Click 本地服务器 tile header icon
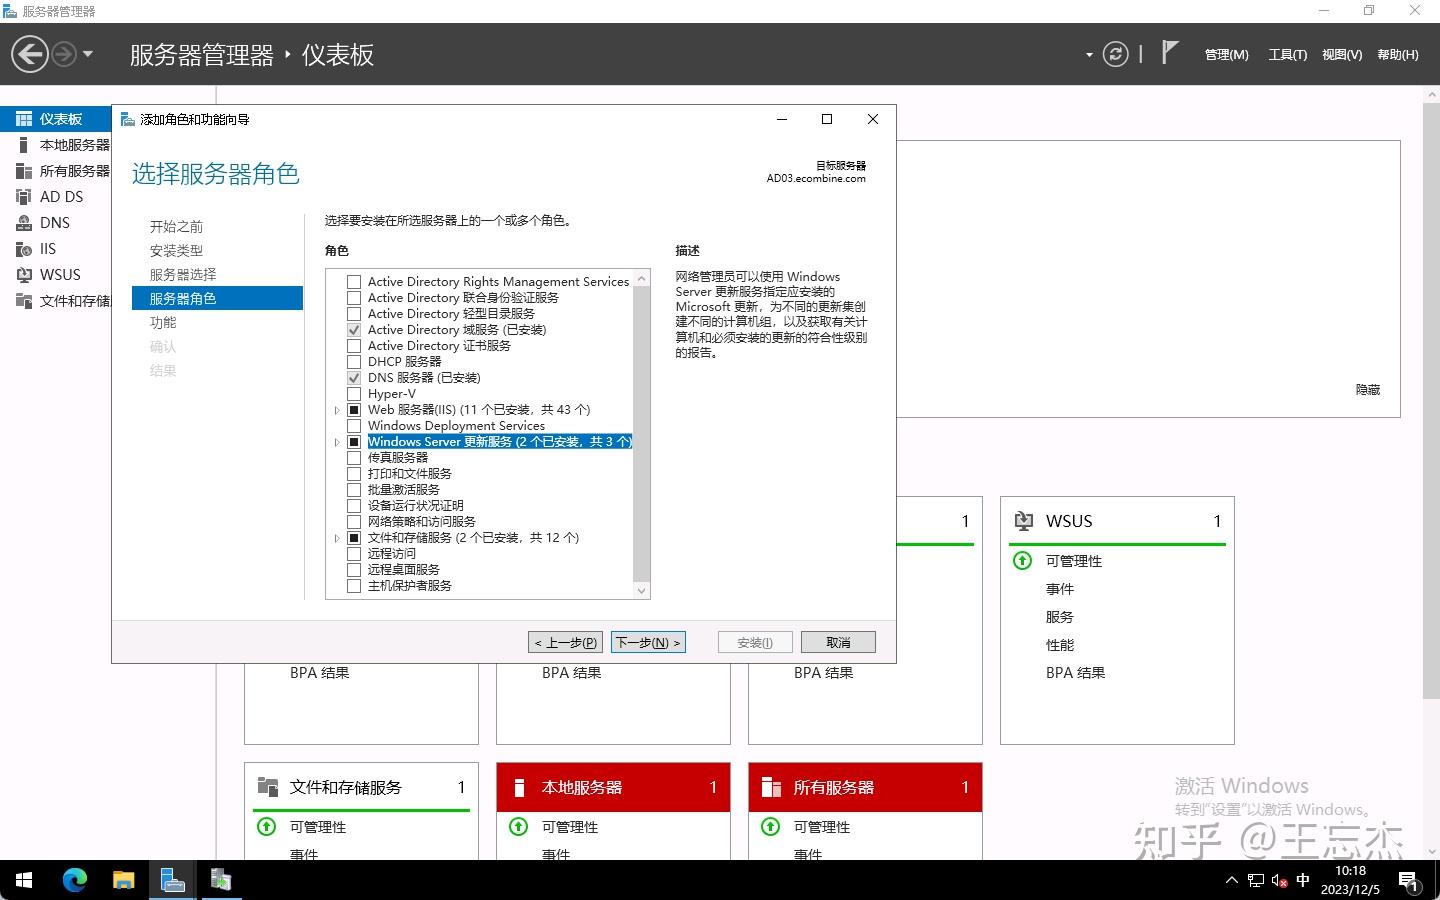Screen dimensions: 1440x900 519,787
